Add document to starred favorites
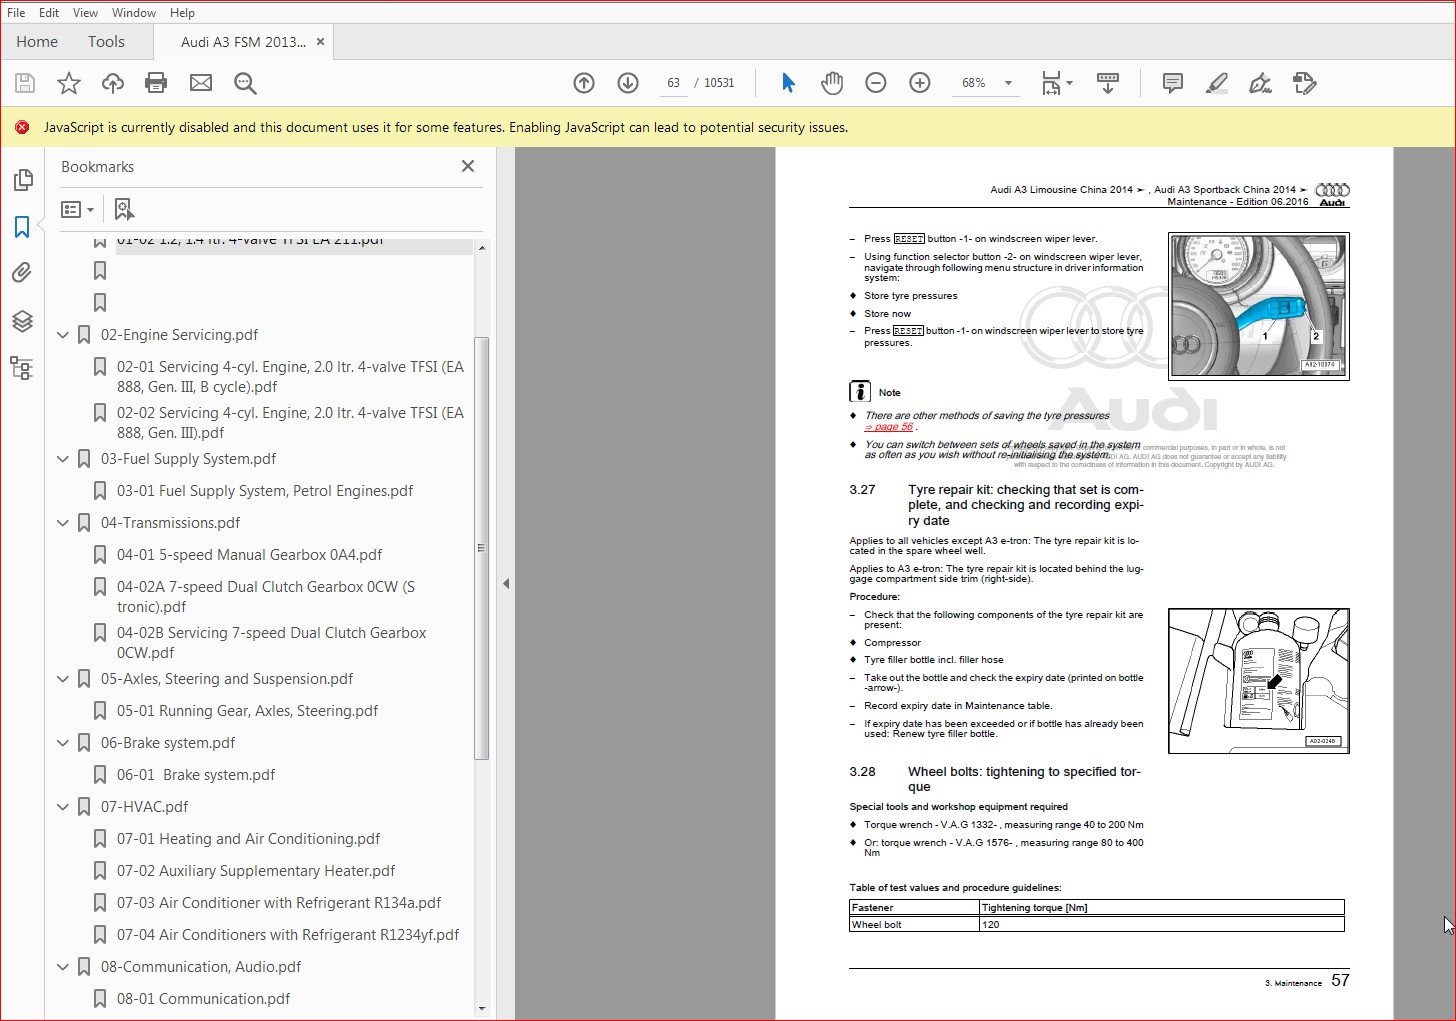Image resolution: width=1456 pixels, height=1021 pixels. (x=68, y=83)
